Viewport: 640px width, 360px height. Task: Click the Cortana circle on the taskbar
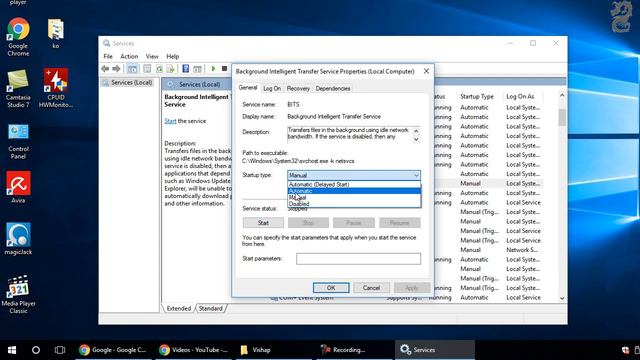pos(36,350)
